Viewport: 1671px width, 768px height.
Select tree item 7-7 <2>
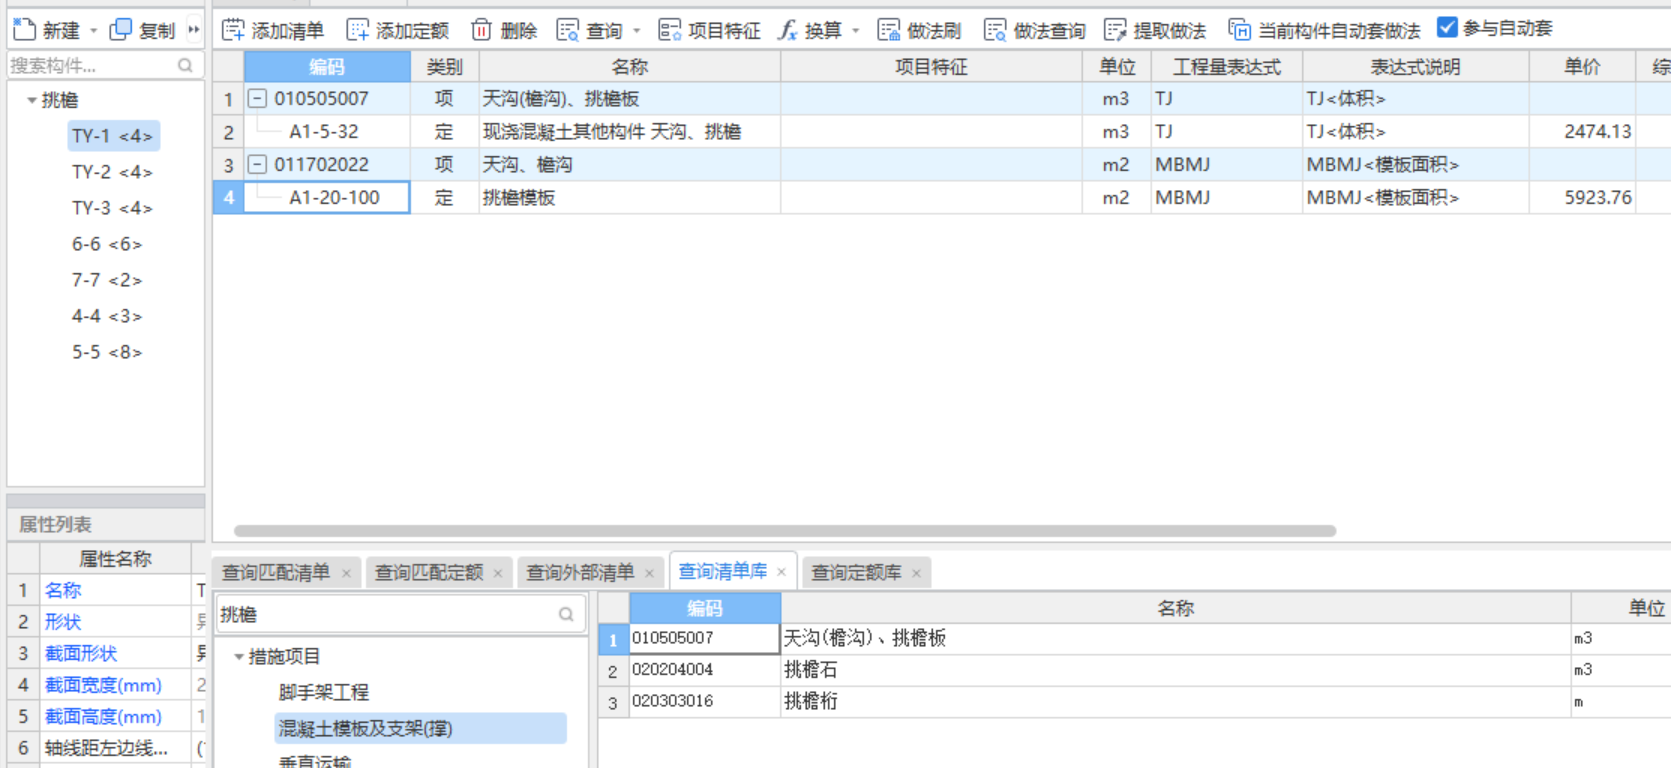107,280
